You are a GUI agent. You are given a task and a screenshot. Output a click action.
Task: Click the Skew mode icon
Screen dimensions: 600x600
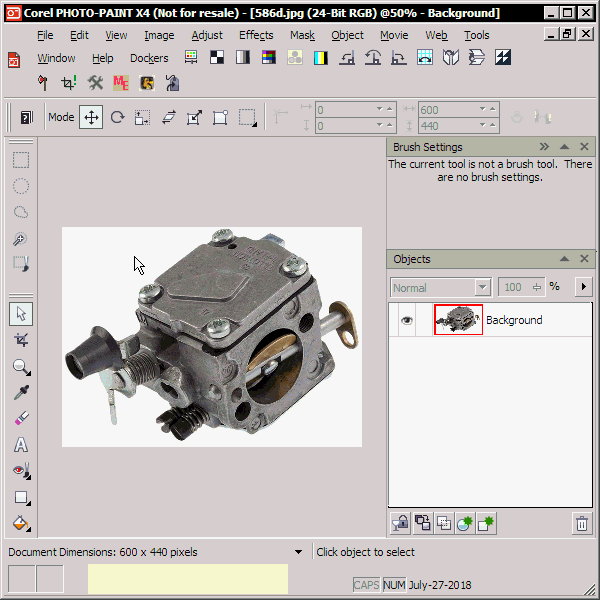168,117
